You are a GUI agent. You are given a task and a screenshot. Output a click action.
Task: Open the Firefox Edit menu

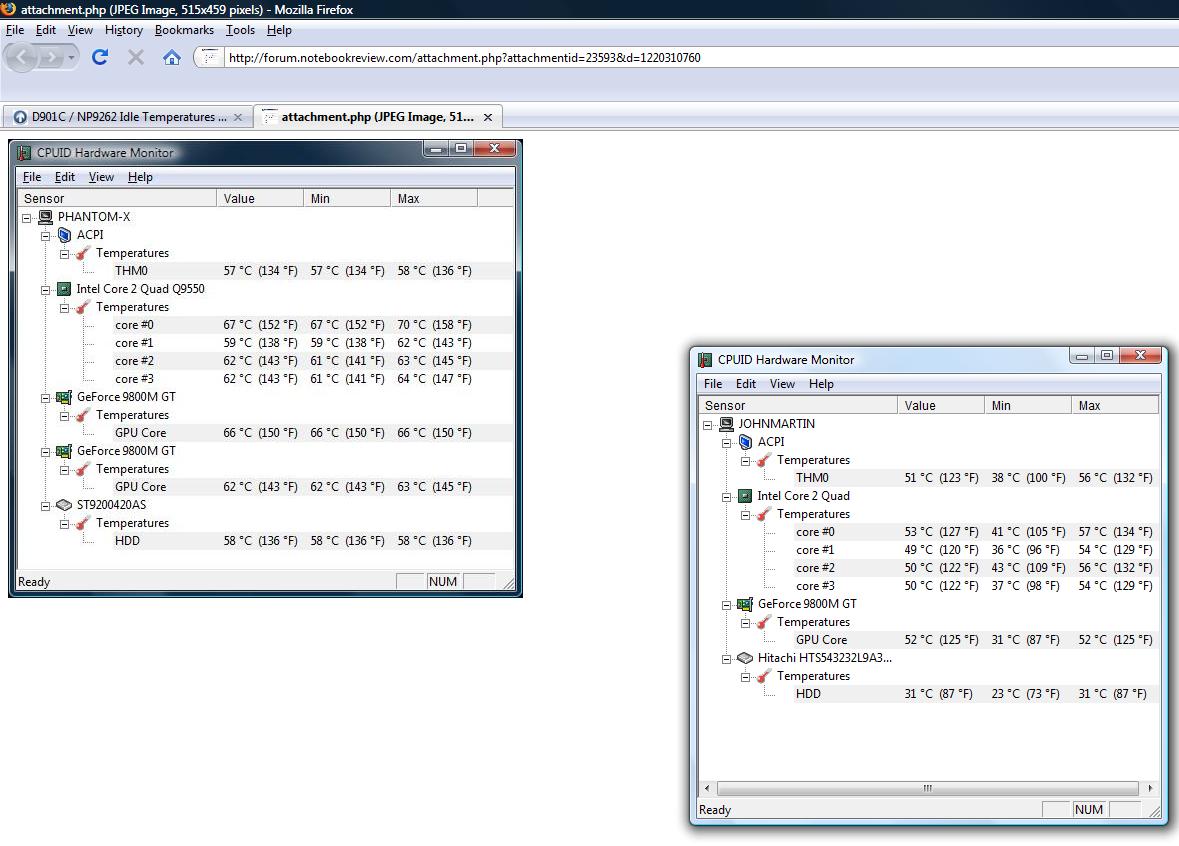(46, 30)
